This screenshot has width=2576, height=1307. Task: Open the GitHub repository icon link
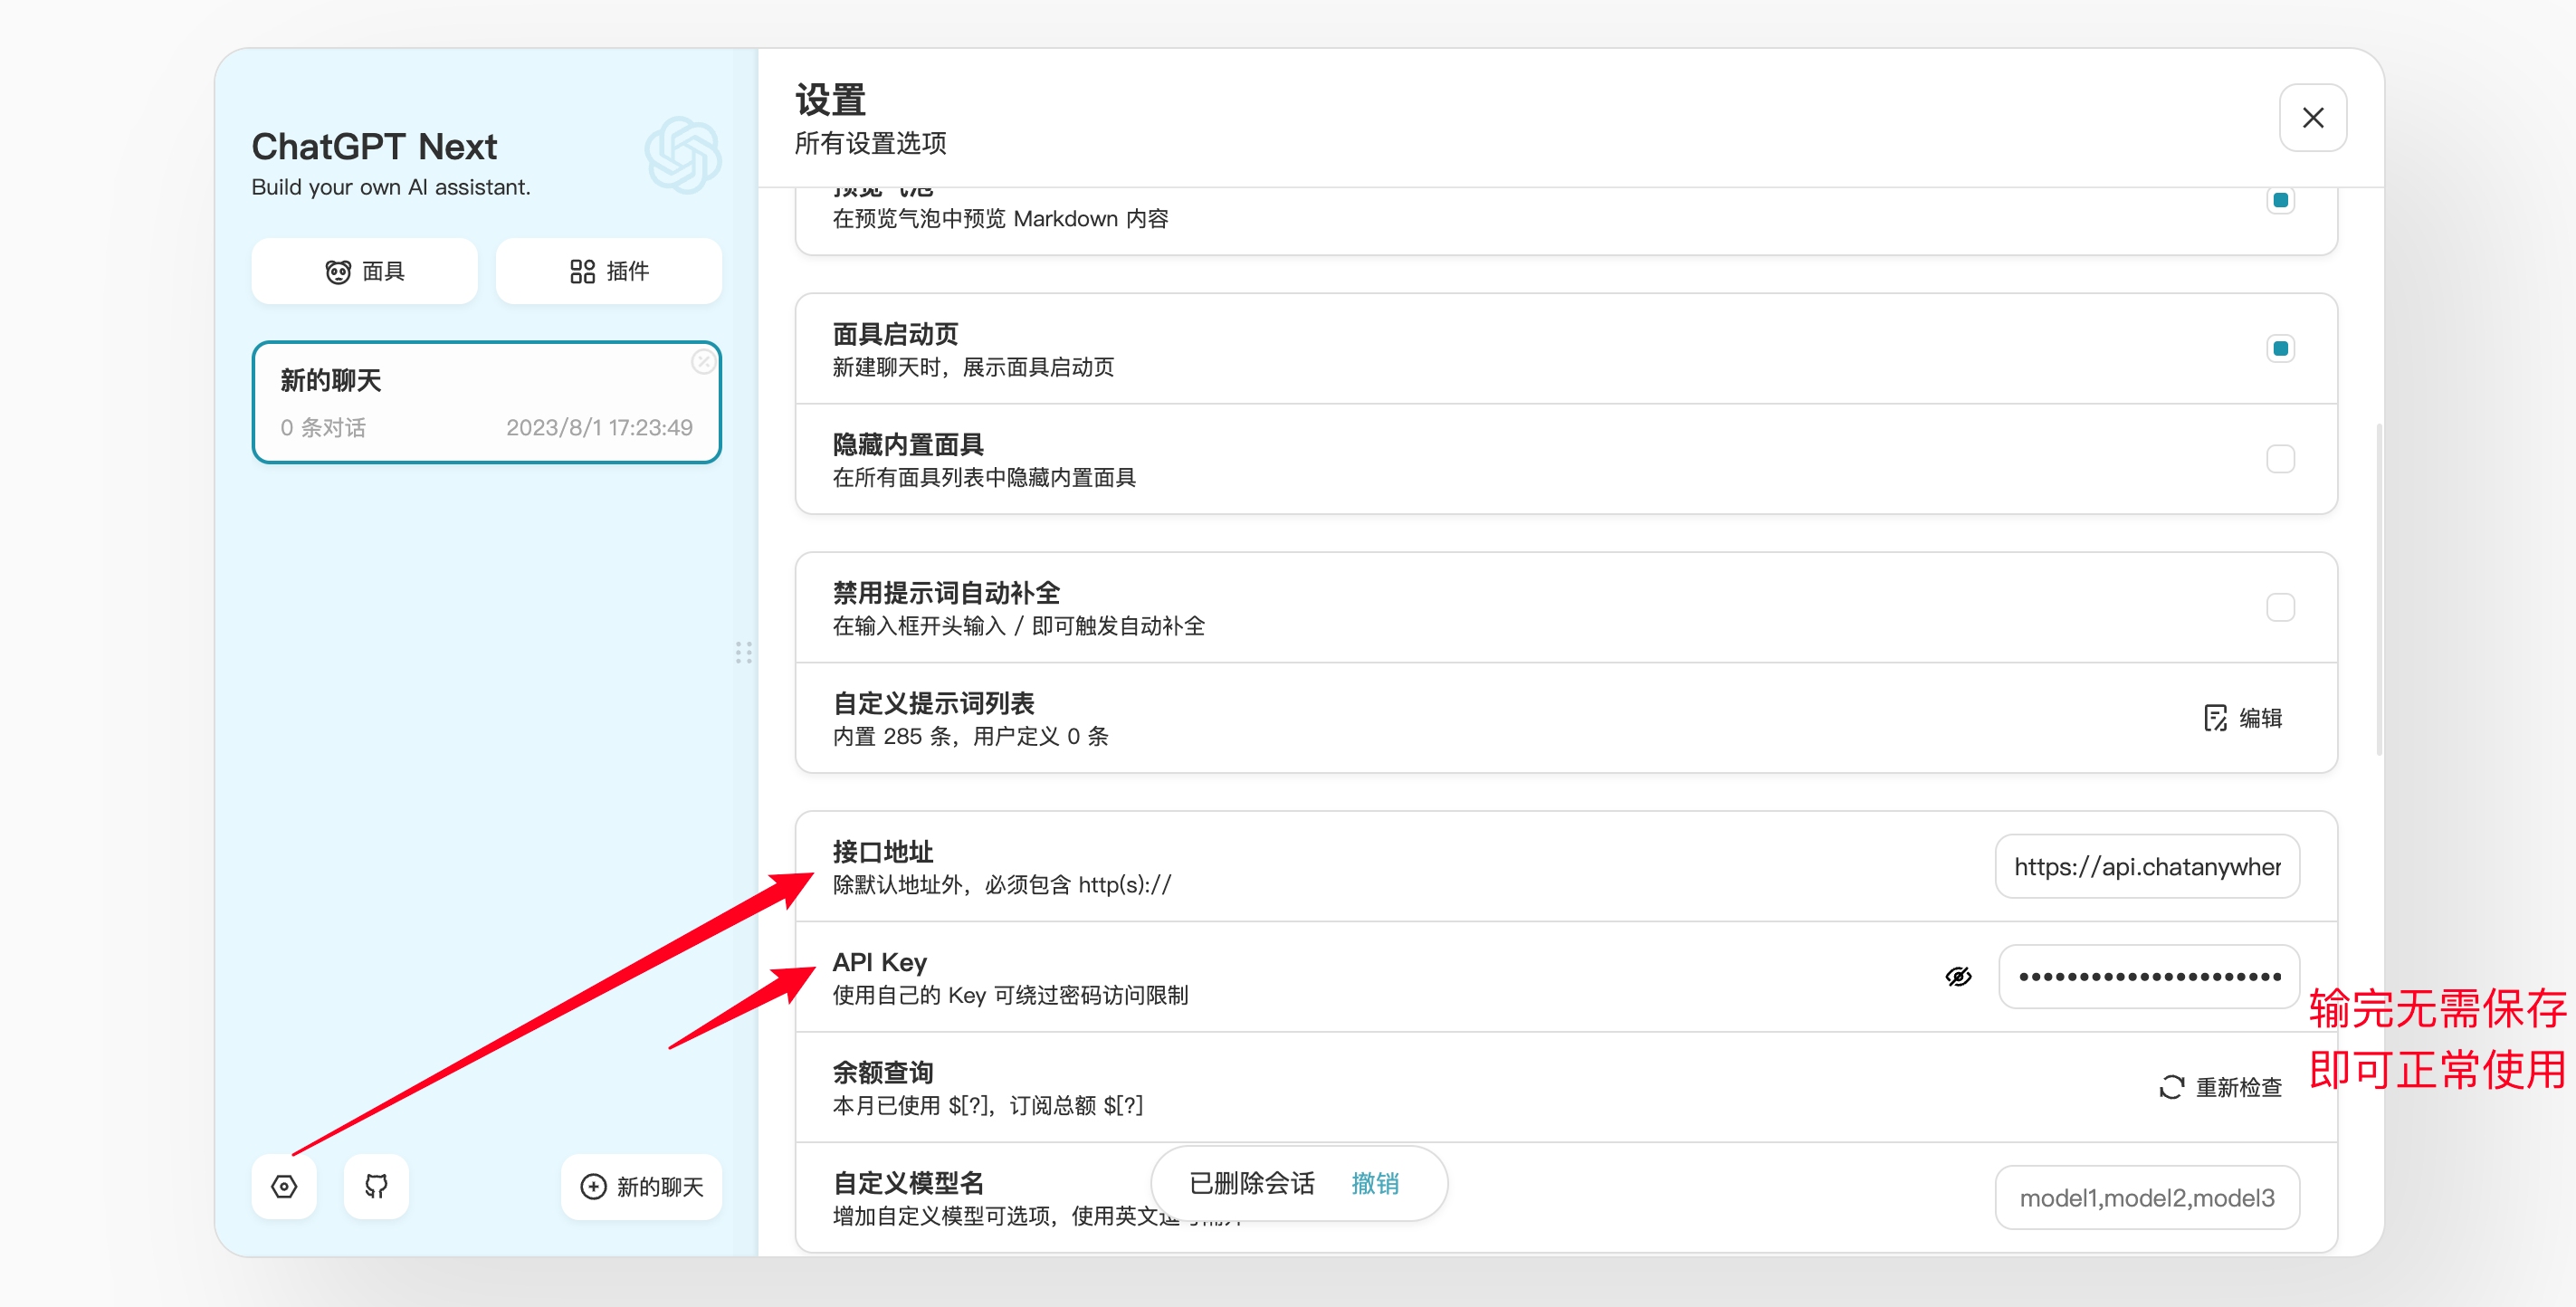[376, 1186]
